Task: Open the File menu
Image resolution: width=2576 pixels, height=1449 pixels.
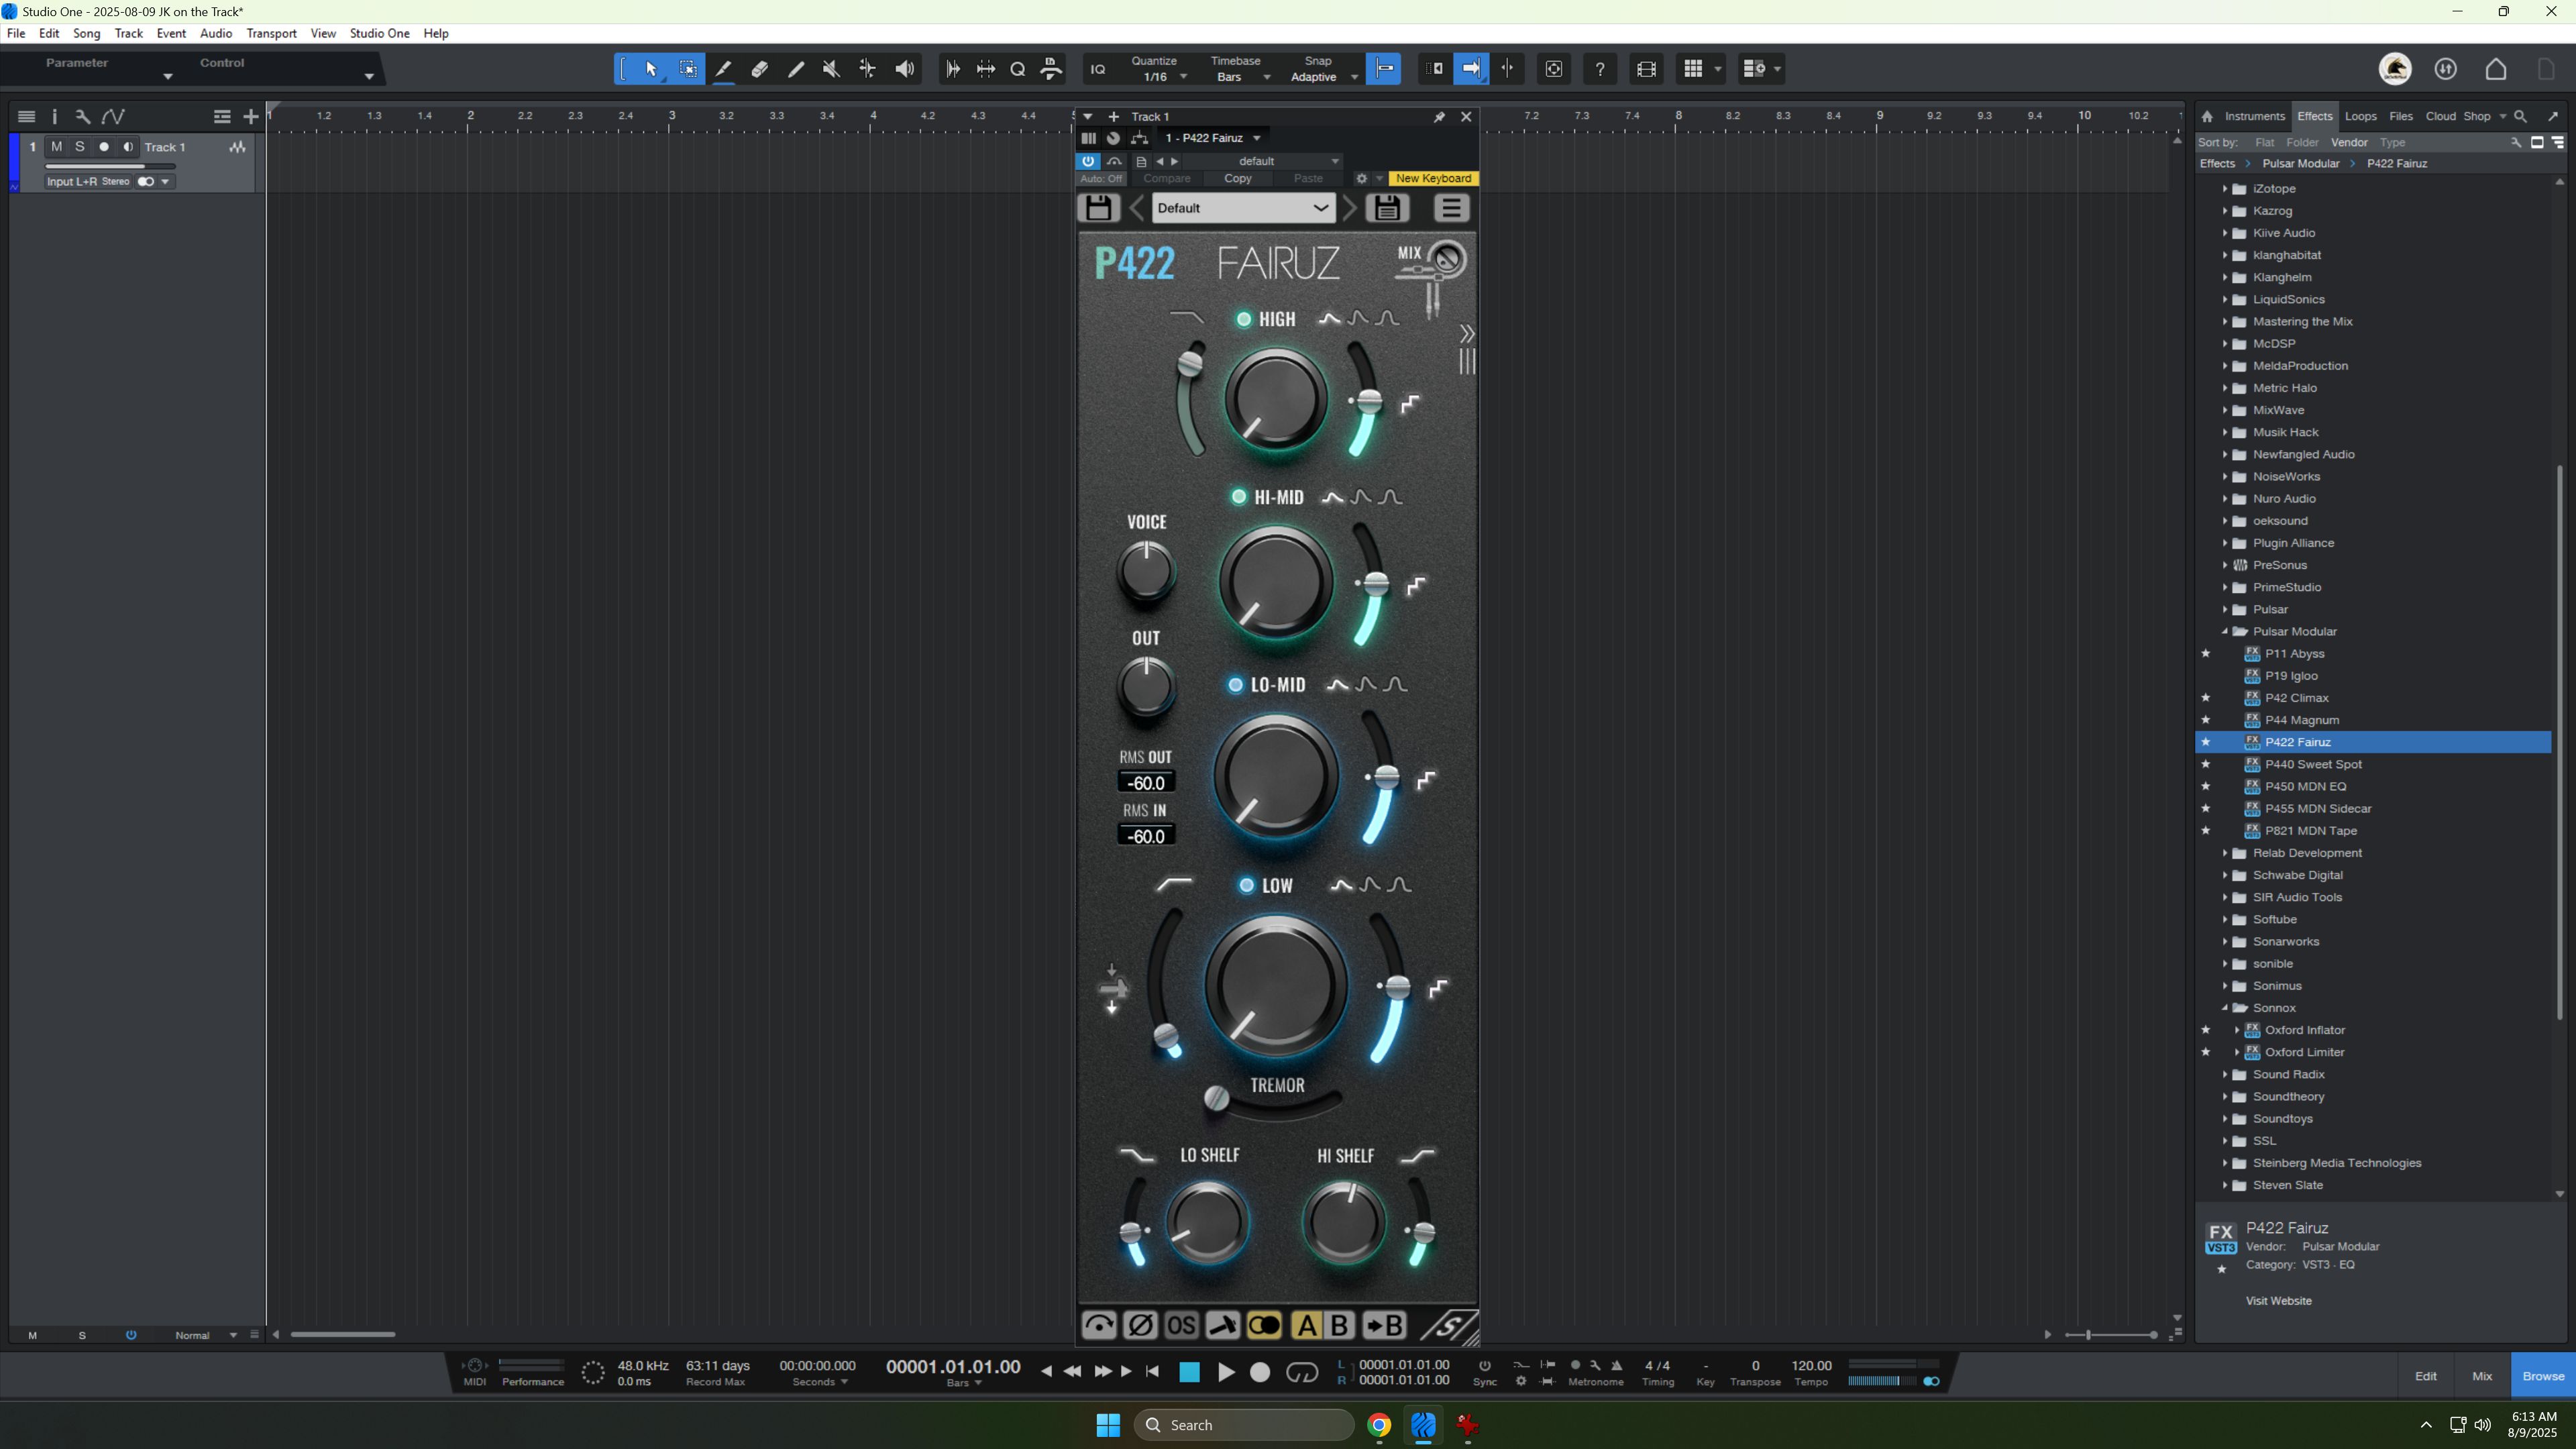Action: tap(16, 33)
